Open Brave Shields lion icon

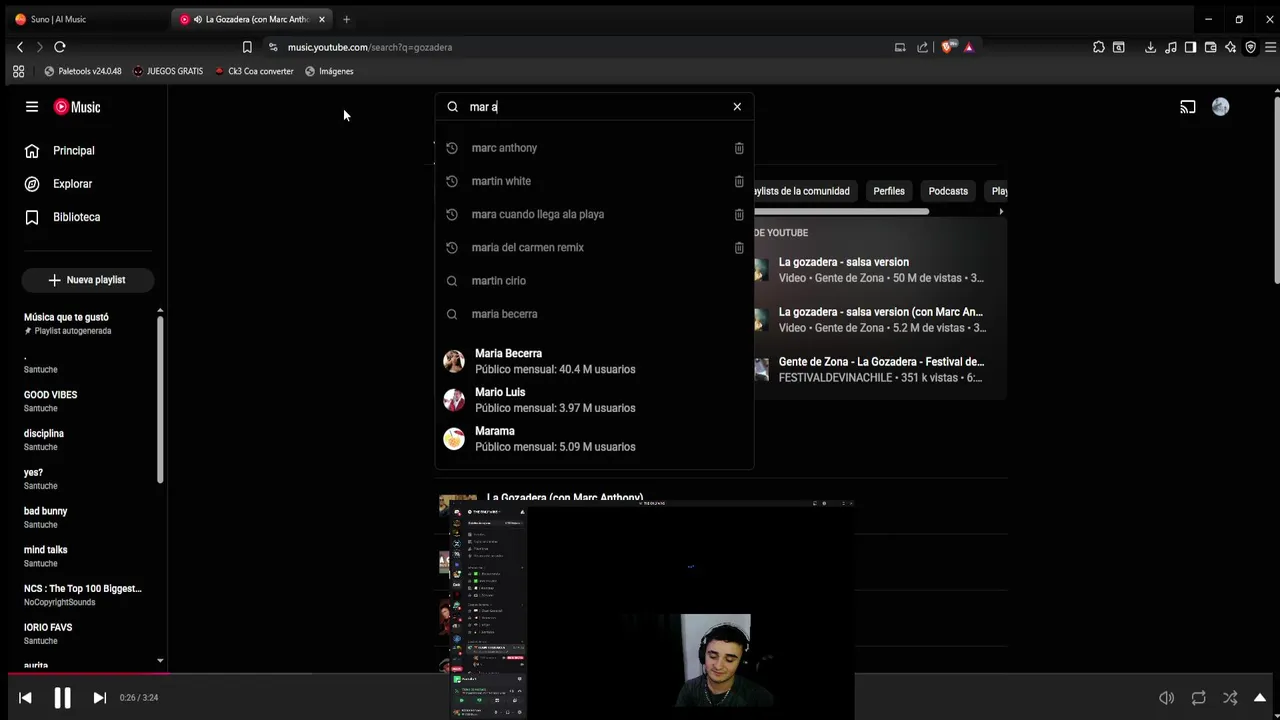tap(947, 47)
